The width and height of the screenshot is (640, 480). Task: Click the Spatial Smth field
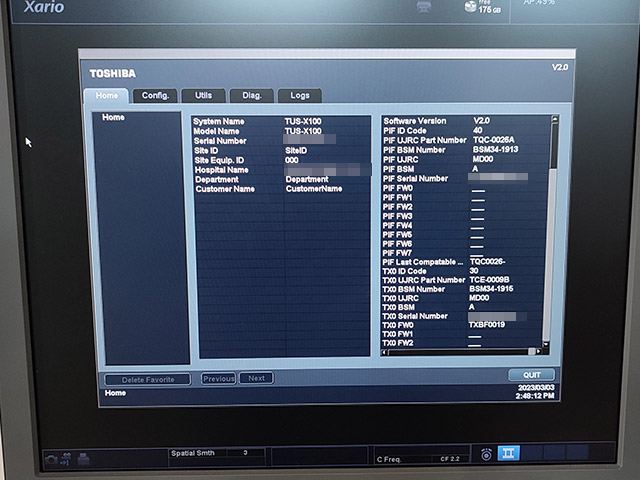click(x=216, y=453)
